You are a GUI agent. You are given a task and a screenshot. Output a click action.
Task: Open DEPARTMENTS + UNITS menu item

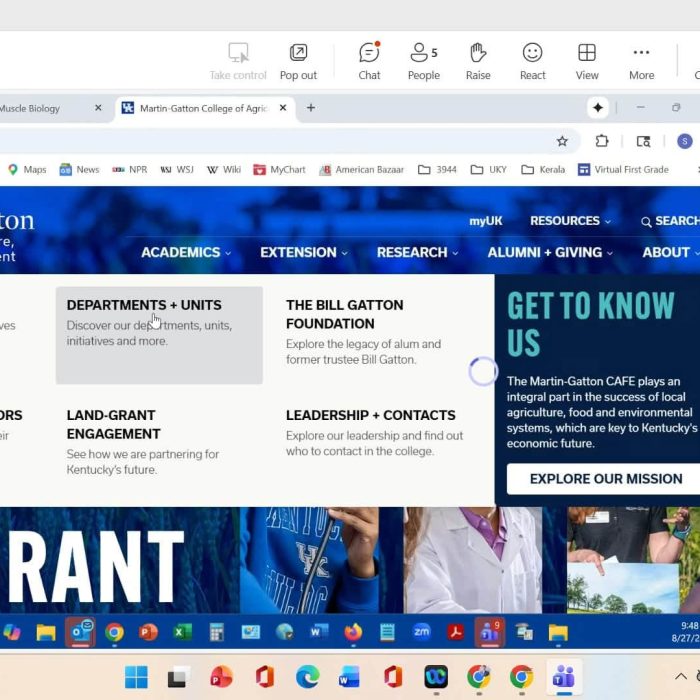[159, 335]
